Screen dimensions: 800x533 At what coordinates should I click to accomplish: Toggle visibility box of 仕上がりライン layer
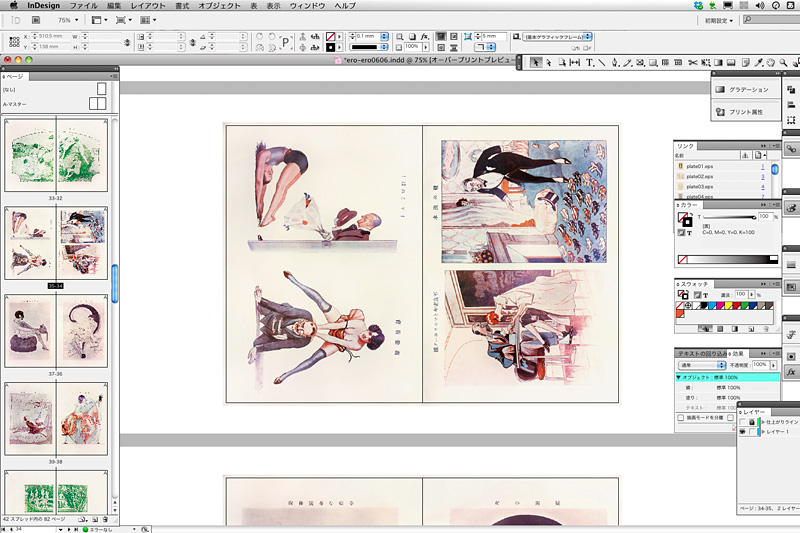click(x=742, y=422)
